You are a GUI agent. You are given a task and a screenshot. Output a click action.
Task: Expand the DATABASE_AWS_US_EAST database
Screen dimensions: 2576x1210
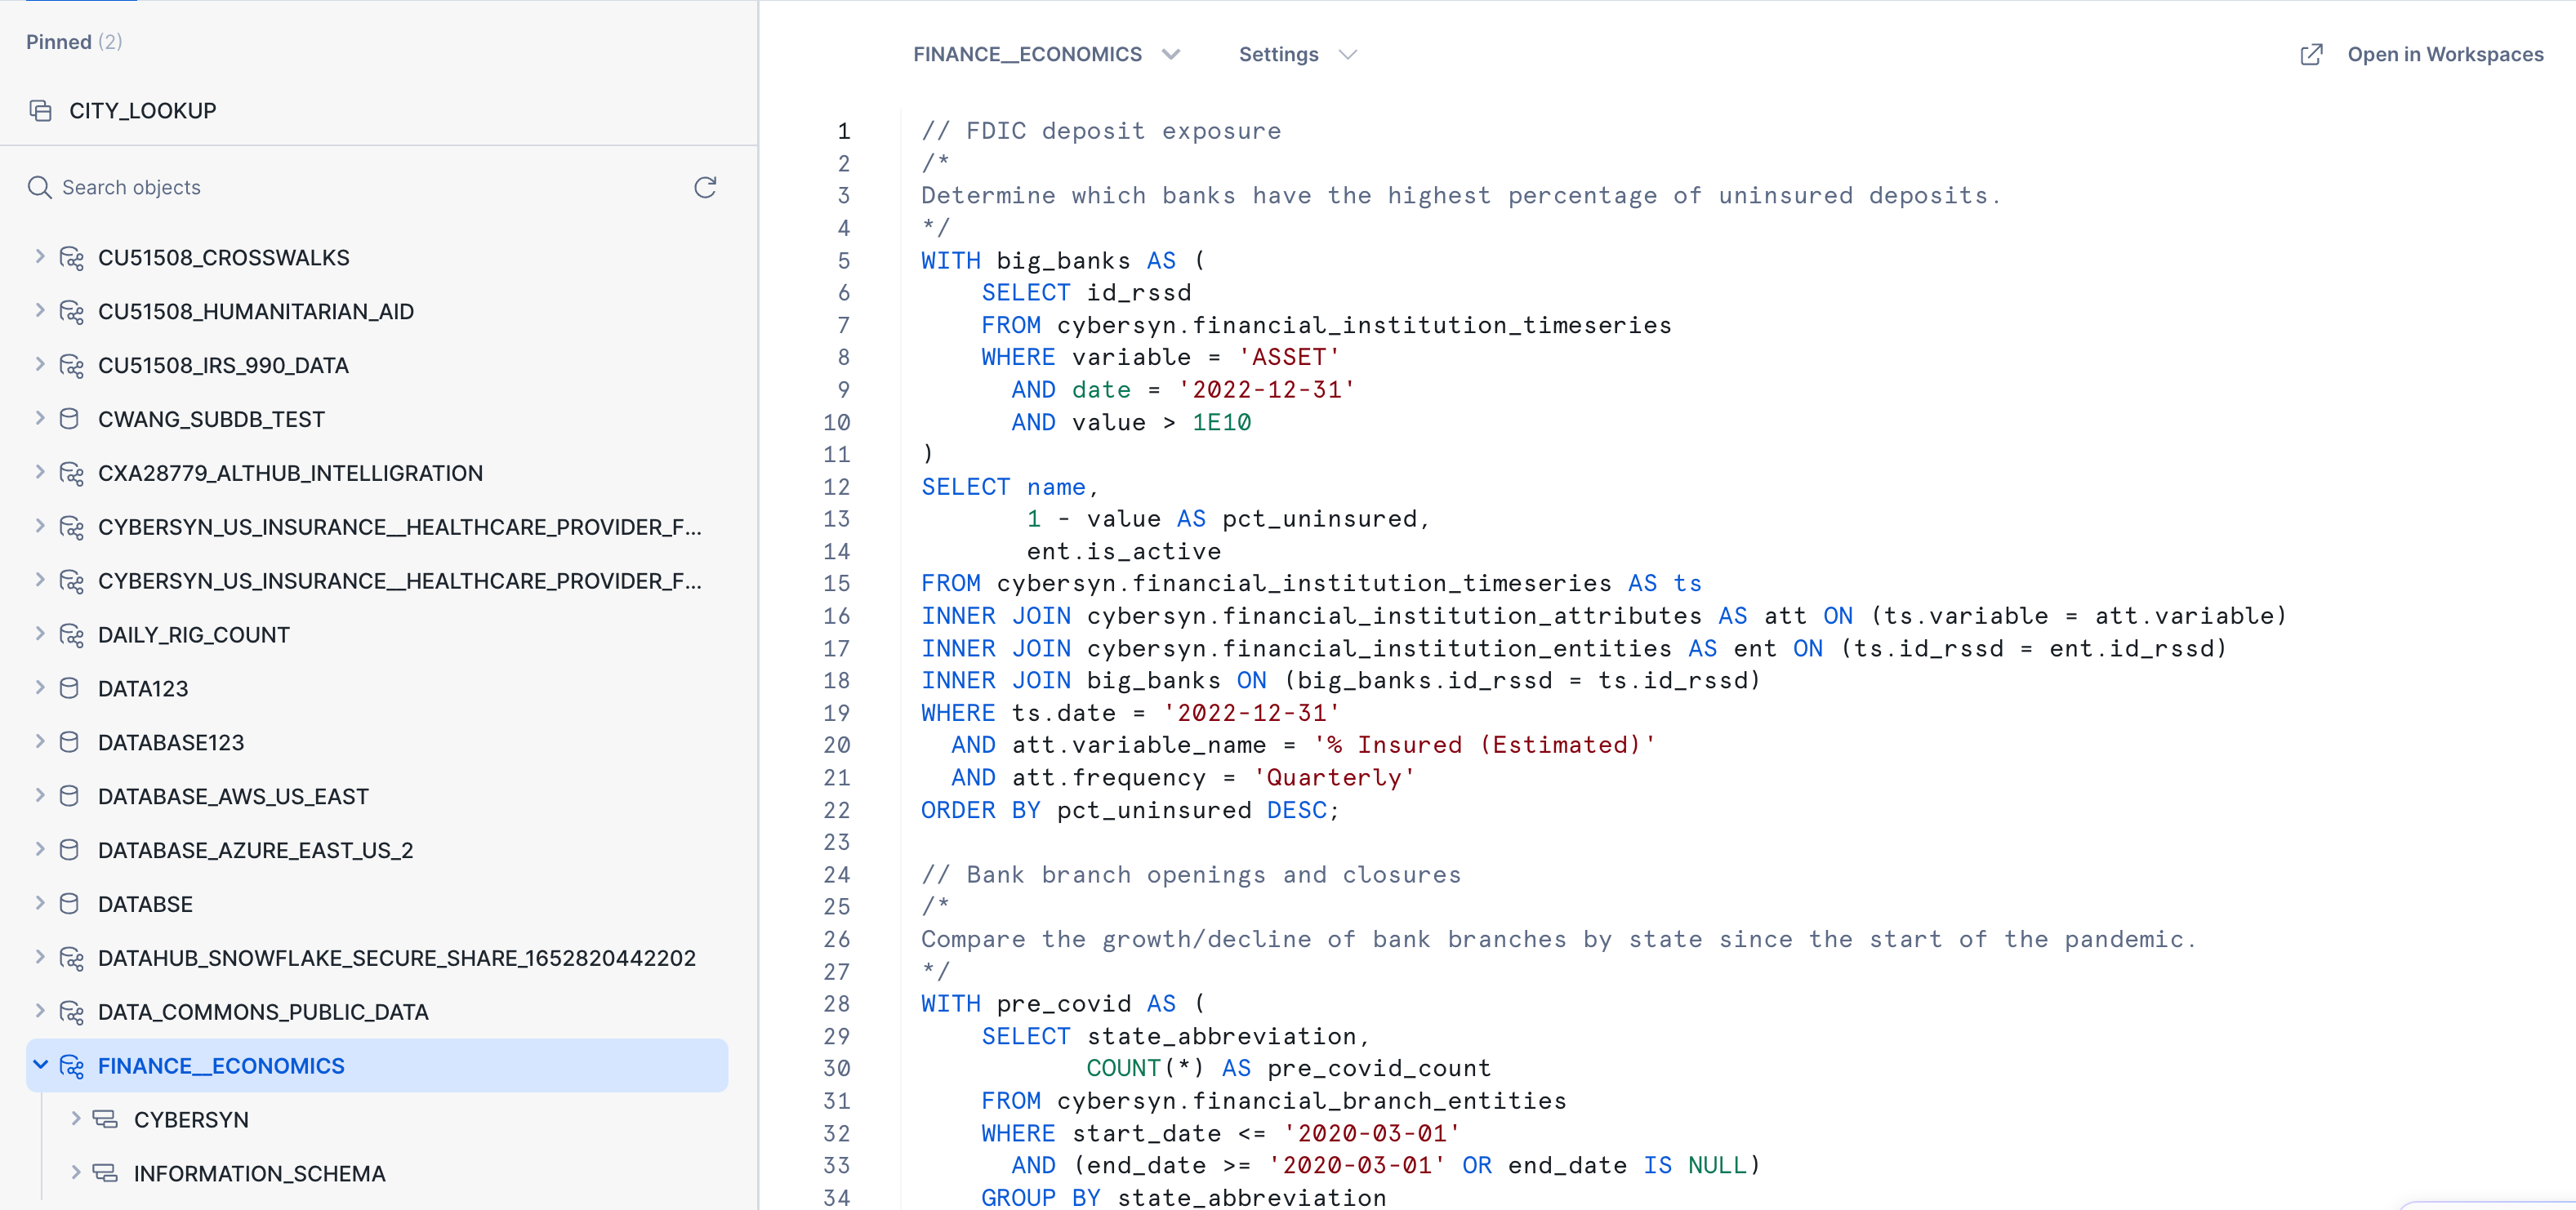pyautogui.click(x=40, y=795)
